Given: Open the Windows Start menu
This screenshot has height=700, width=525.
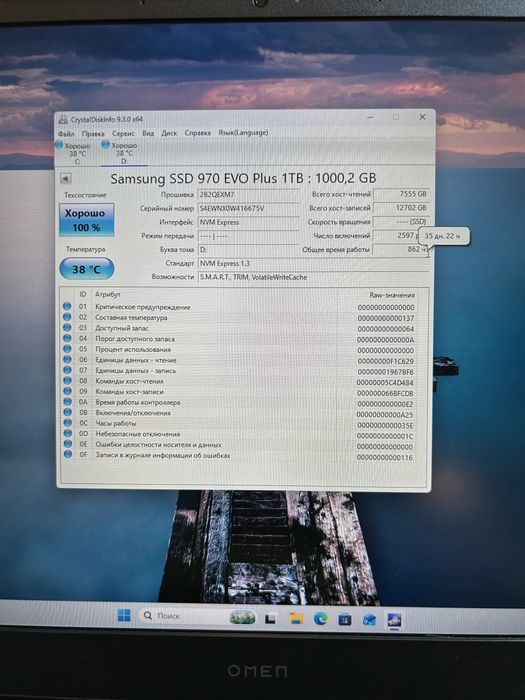Looking at the screenshot, I should [124, 615].
